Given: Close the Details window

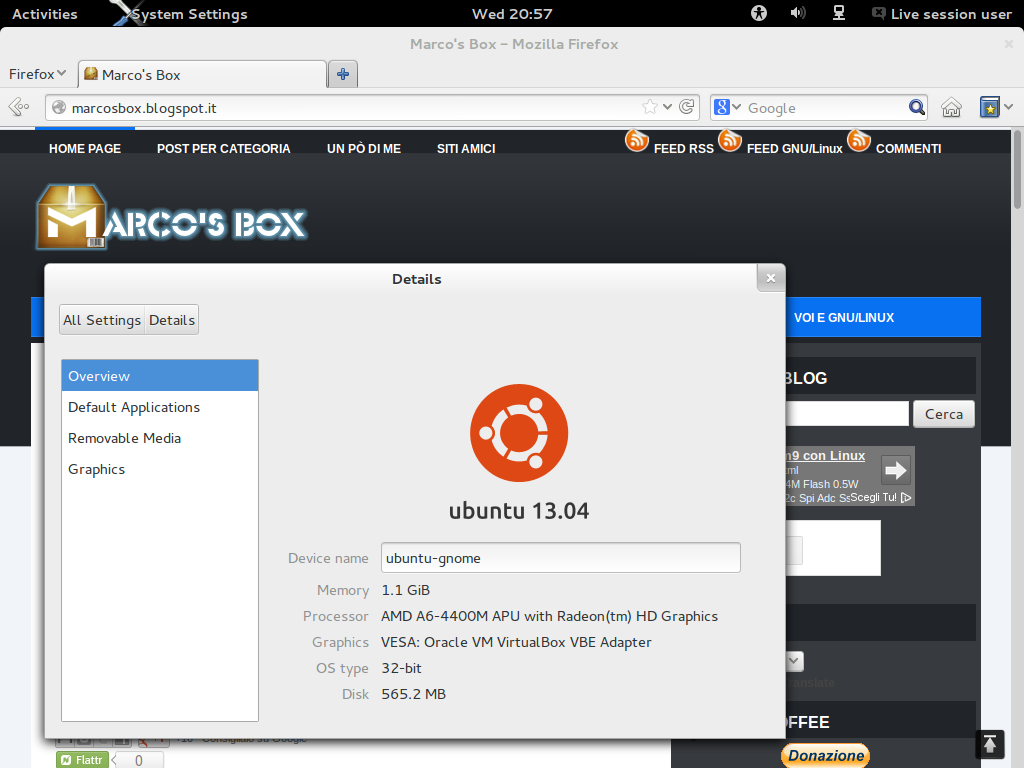Looking at the screenshot, I should coord(771,278).
